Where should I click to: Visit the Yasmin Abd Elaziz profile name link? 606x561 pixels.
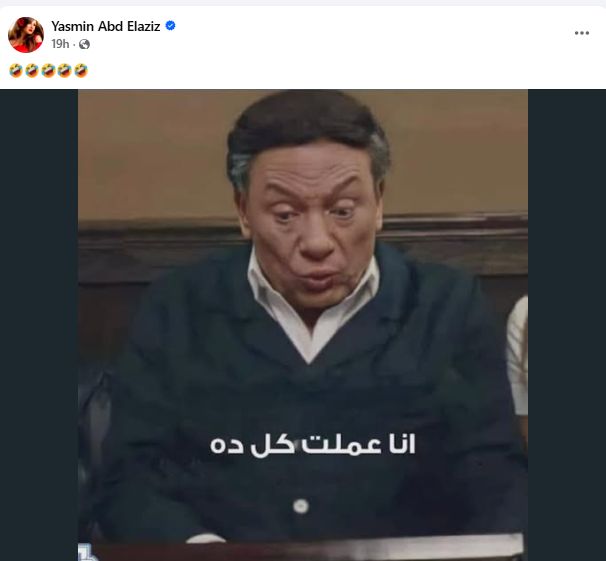[106, 26]
